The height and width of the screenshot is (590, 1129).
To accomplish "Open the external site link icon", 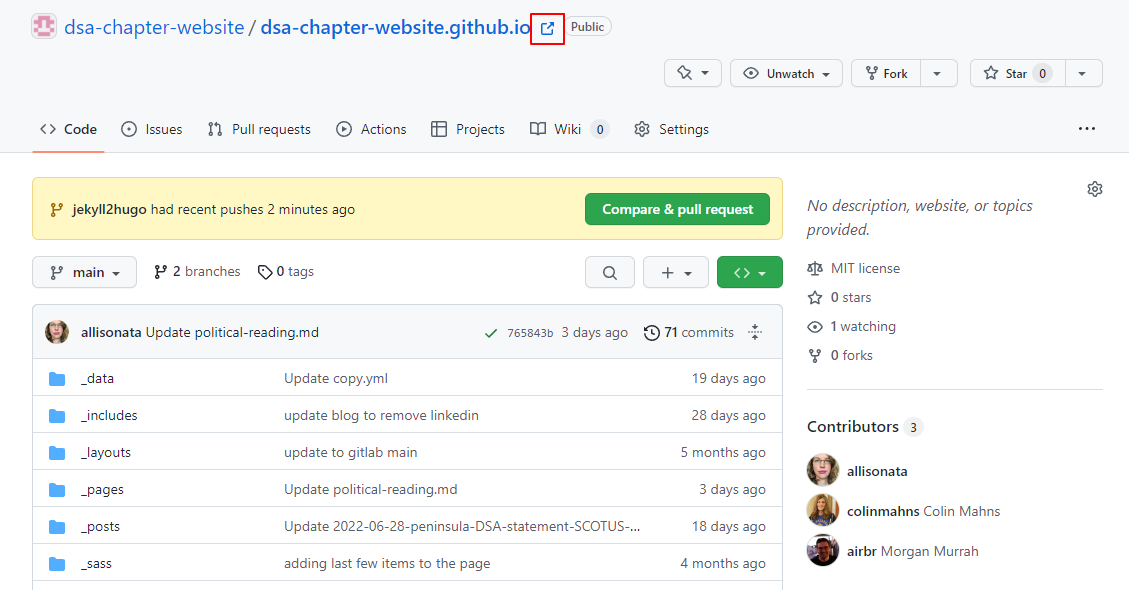I will [547, 28].
